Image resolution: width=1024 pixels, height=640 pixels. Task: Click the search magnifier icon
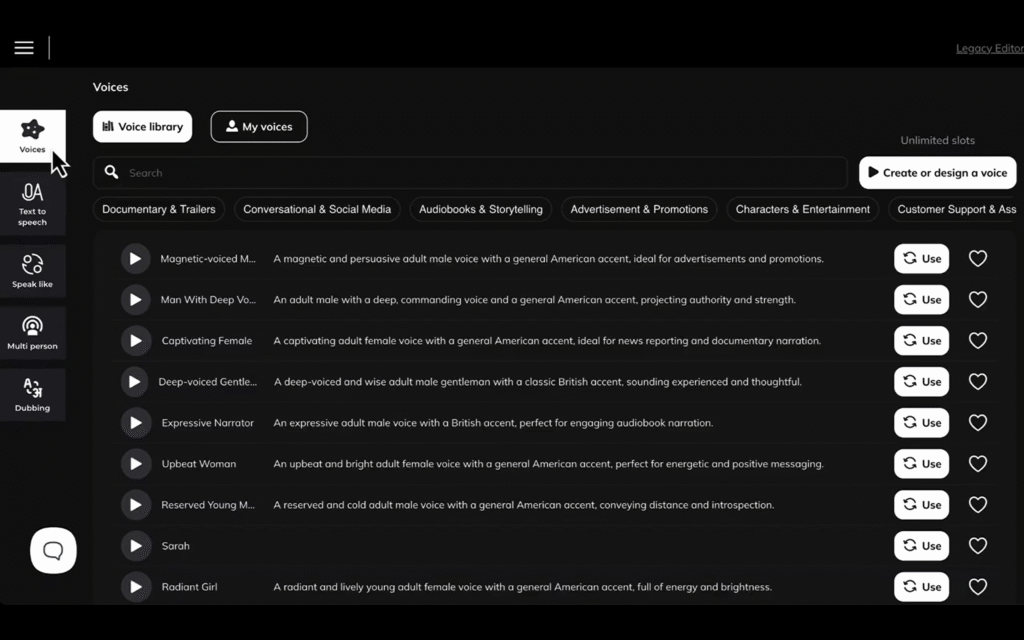110,172
